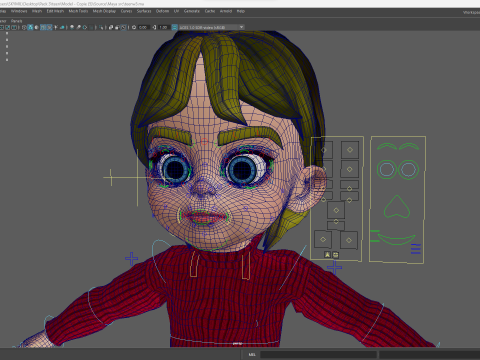Select left eyebrow curve in face control panel
This screenshot has height=360, width=480.
(x=387, y=146)
